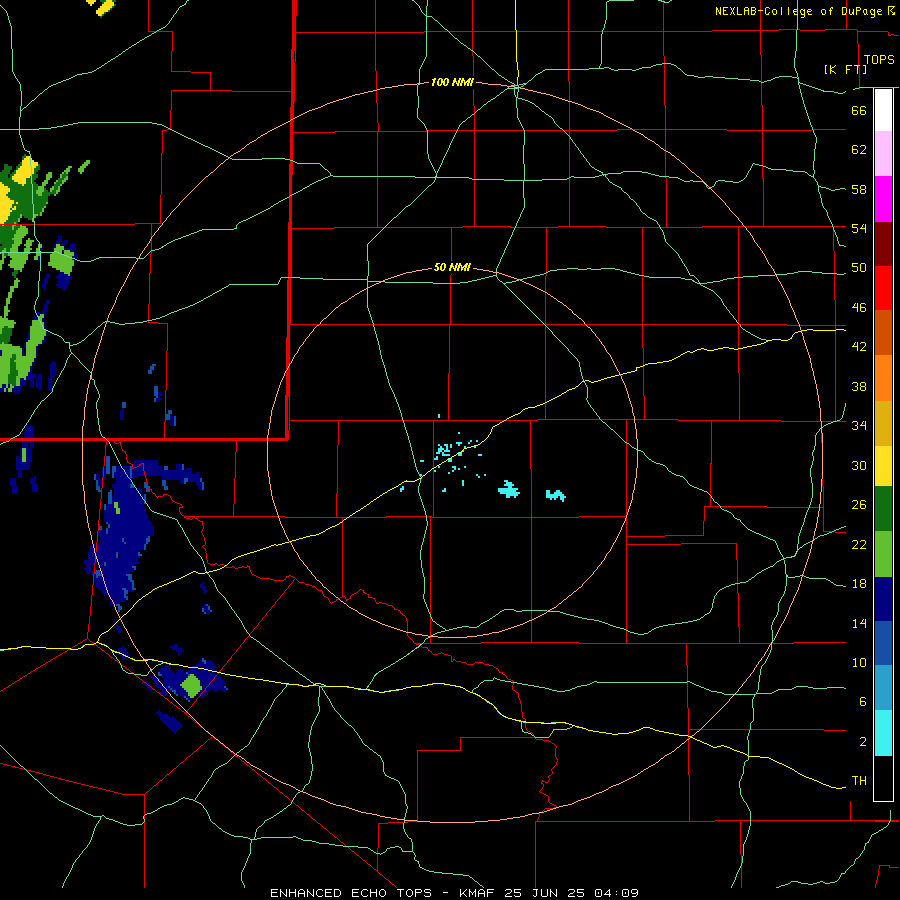Viewport: 900px width, 900px height.
Task: Choose the yellow legend swatch
Action: tap(883, 466)
